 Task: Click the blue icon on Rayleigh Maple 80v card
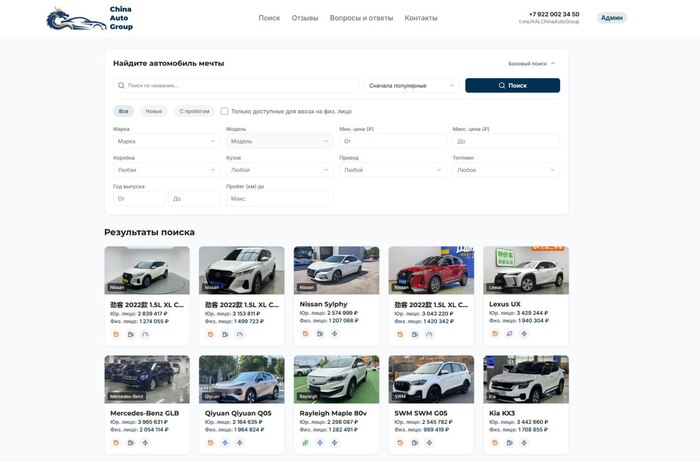pos(320,443)
